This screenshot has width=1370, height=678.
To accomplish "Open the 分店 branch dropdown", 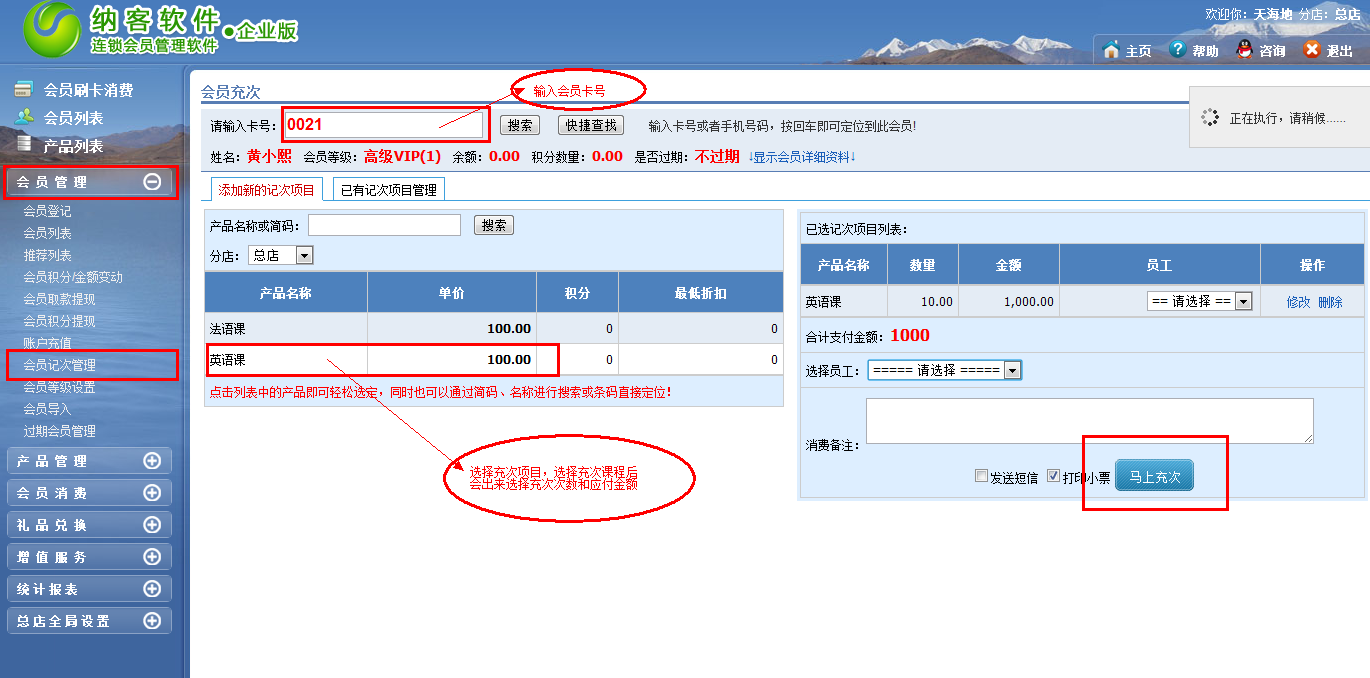I will [x=304, y=256].
